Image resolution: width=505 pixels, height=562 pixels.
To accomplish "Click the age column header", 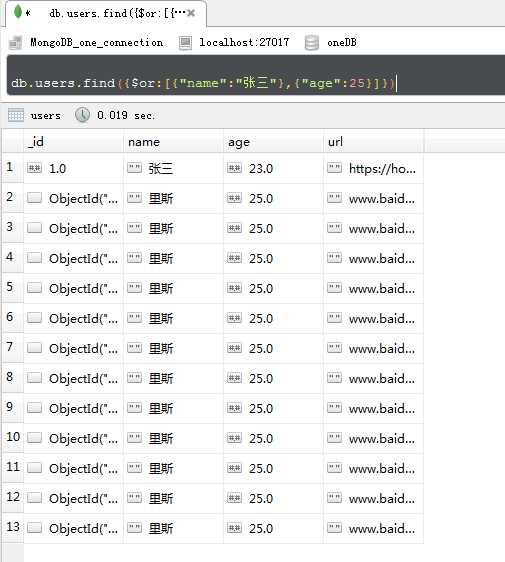I will 273,142.
